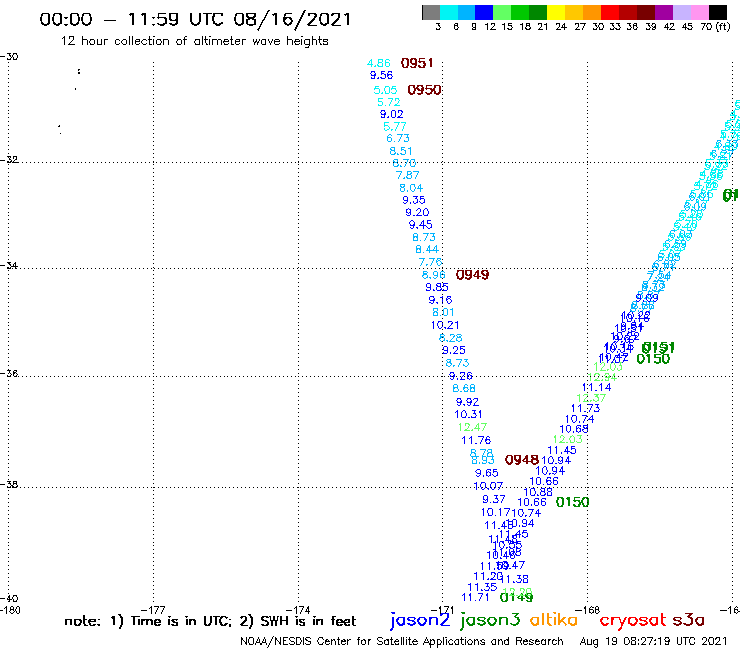Screen dimensions: 740x650
Task: Click the wave height value '10.21'
Action: tap(445, 325)
